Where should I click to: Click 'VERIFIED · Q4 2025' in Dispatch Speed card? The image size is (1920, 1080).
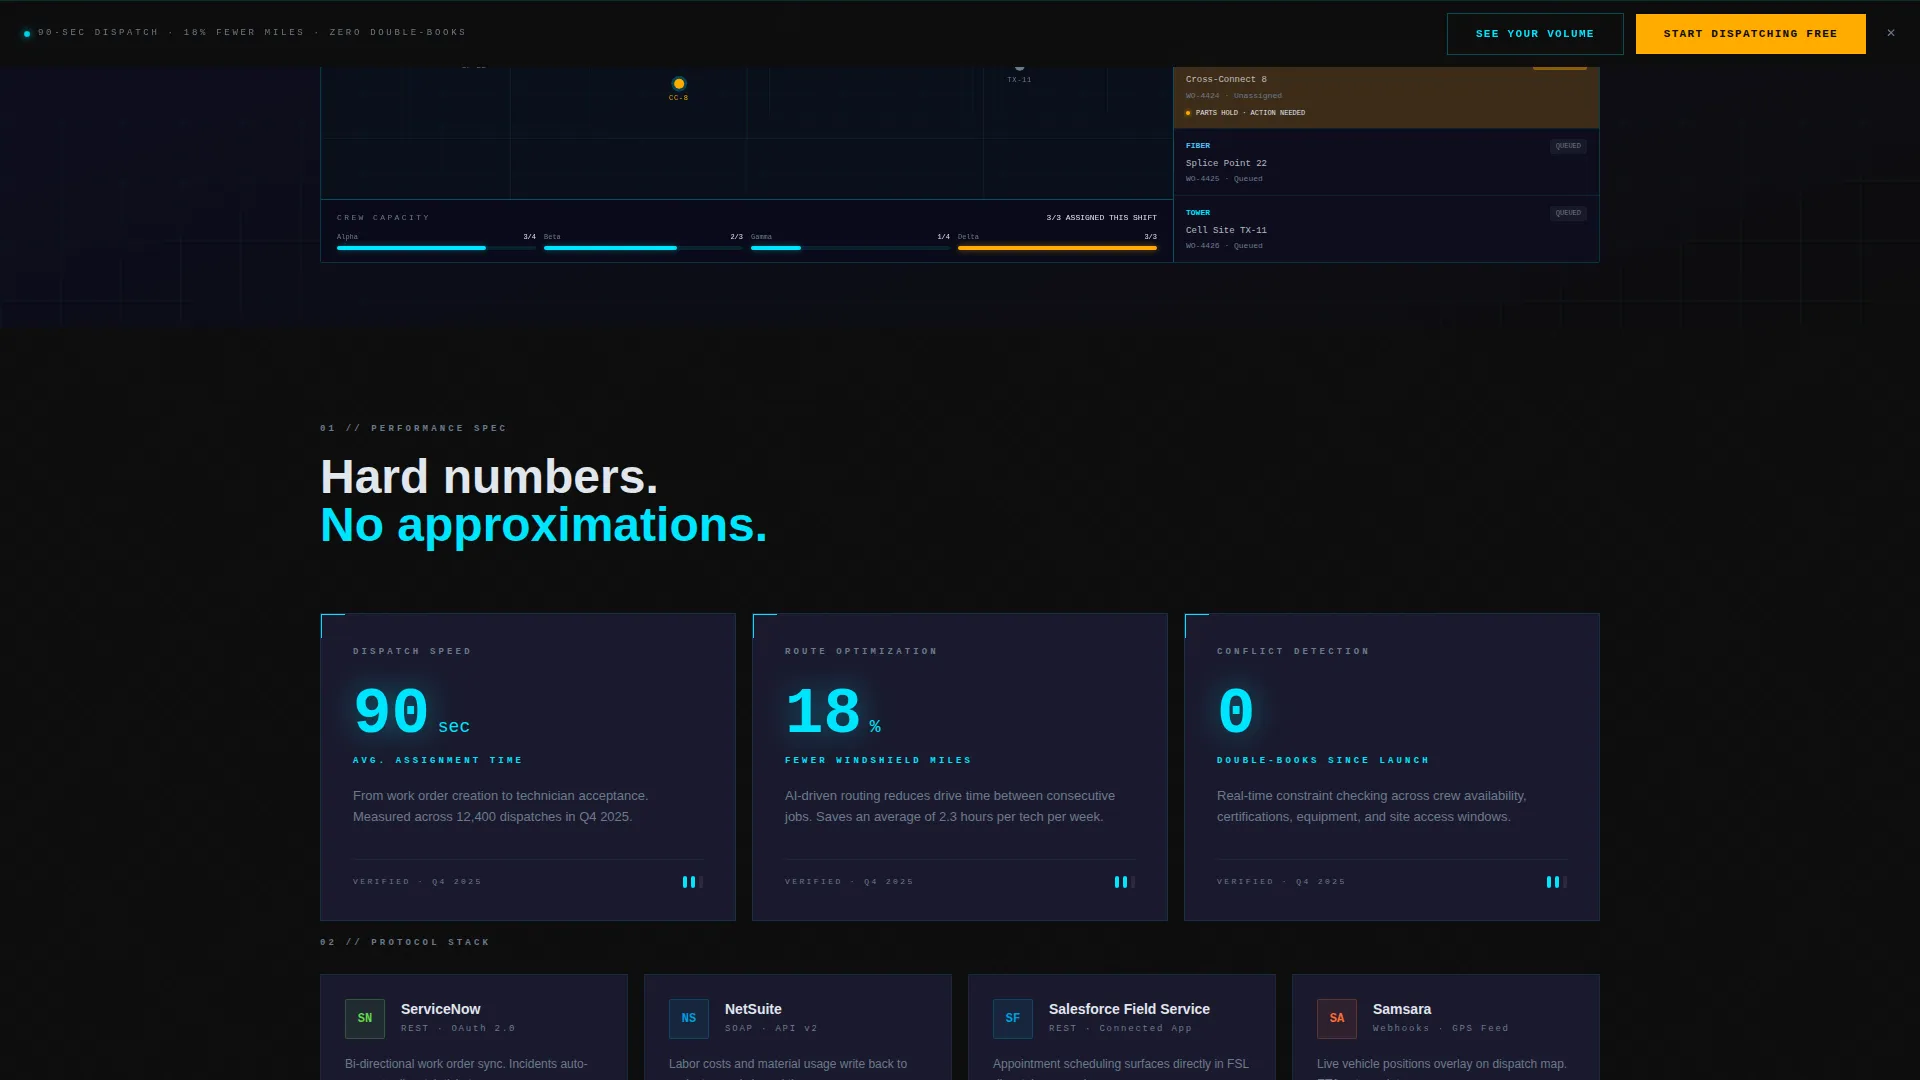417,882
